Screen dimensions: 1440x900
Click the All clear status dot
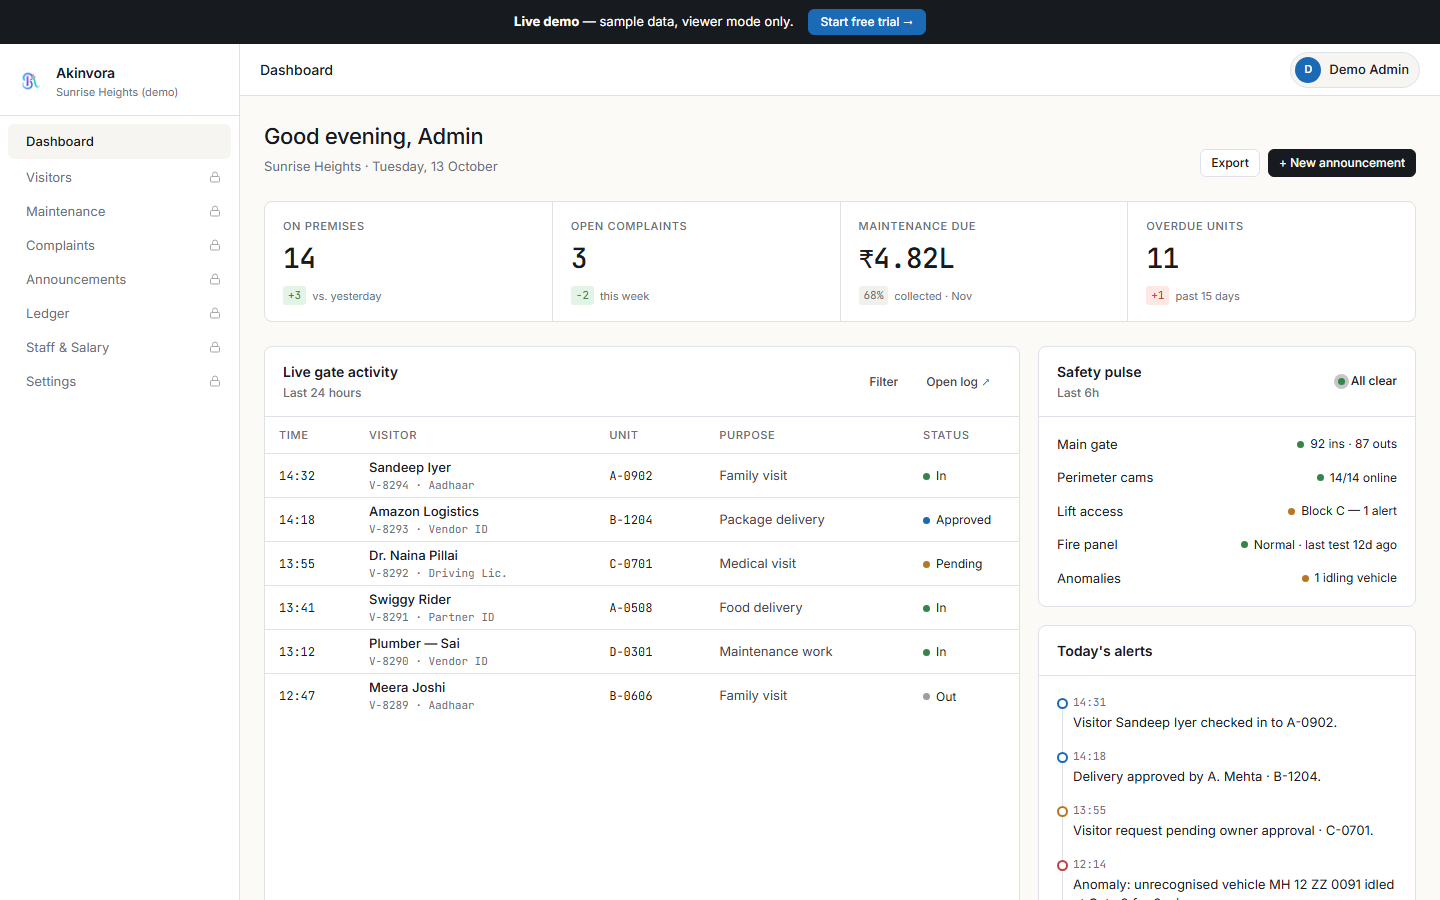(1341, 381)
